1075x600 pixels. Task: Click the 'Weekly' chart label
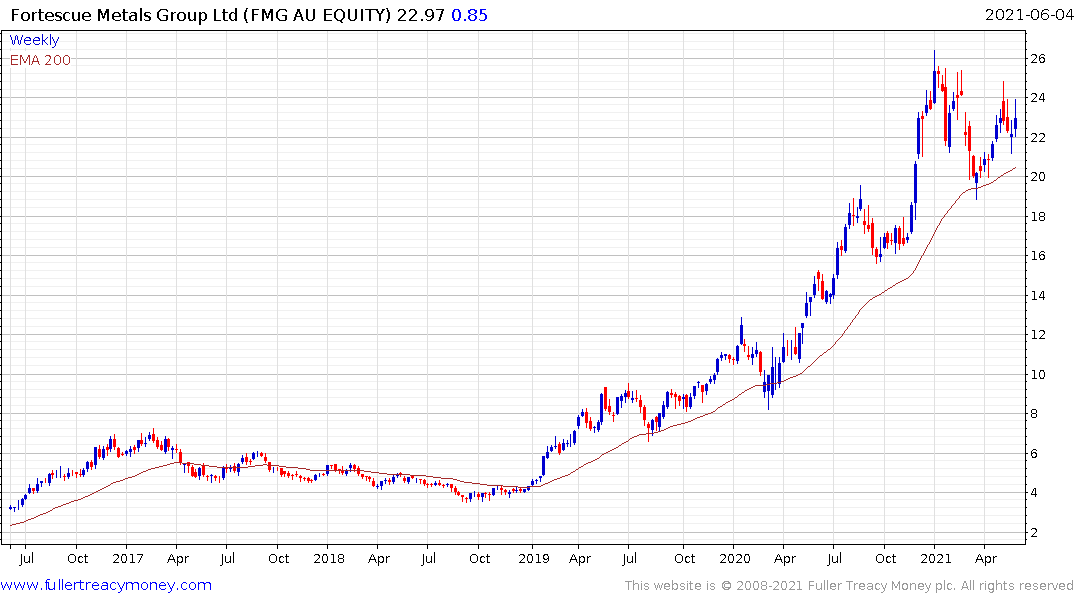[34, 40]
